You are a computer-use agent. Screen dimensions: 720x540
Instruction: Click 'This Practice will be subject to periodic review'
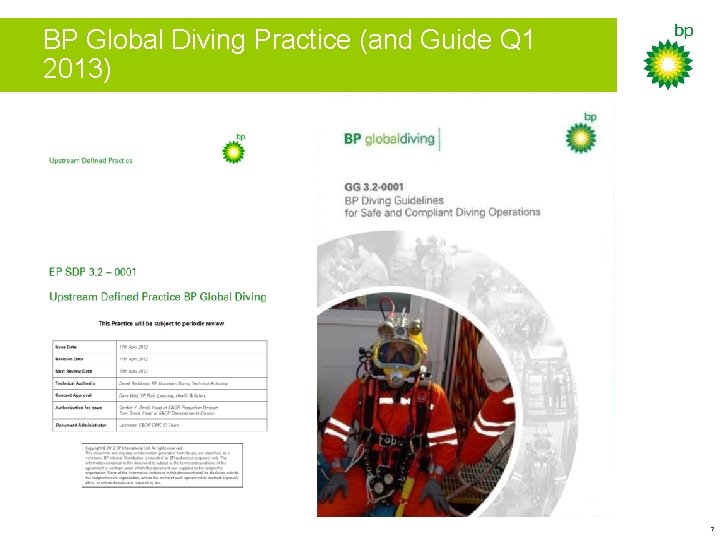coord(162,323)
